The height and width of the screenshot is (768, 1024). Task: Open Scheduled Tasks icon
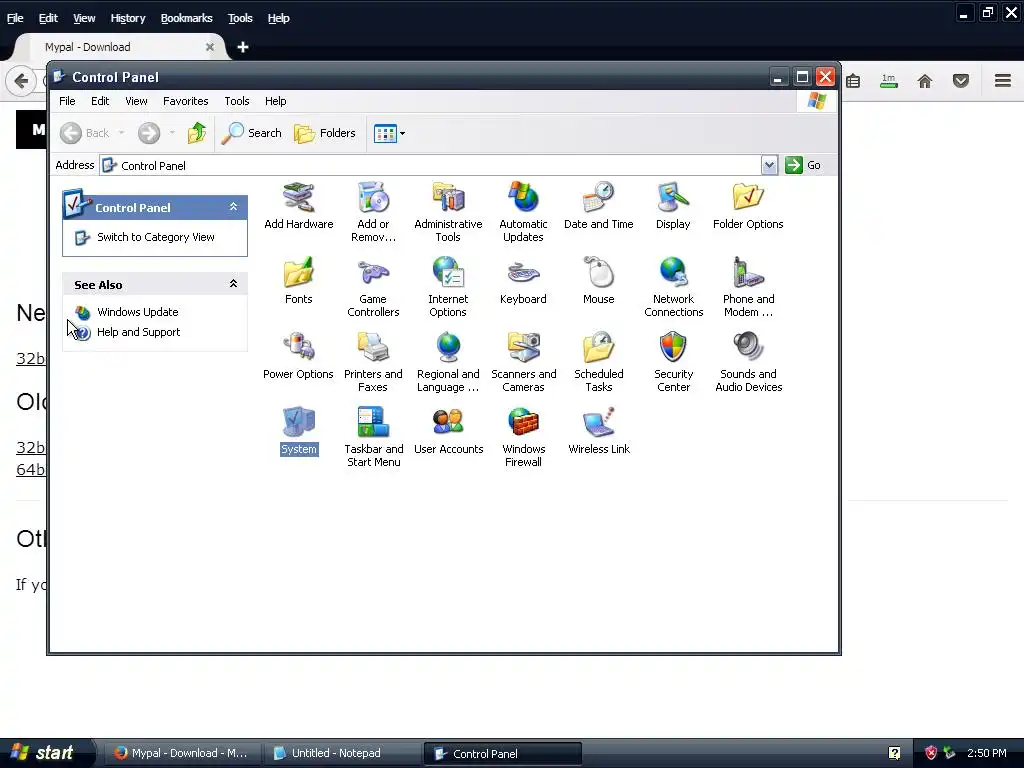[x=598, y=362]
